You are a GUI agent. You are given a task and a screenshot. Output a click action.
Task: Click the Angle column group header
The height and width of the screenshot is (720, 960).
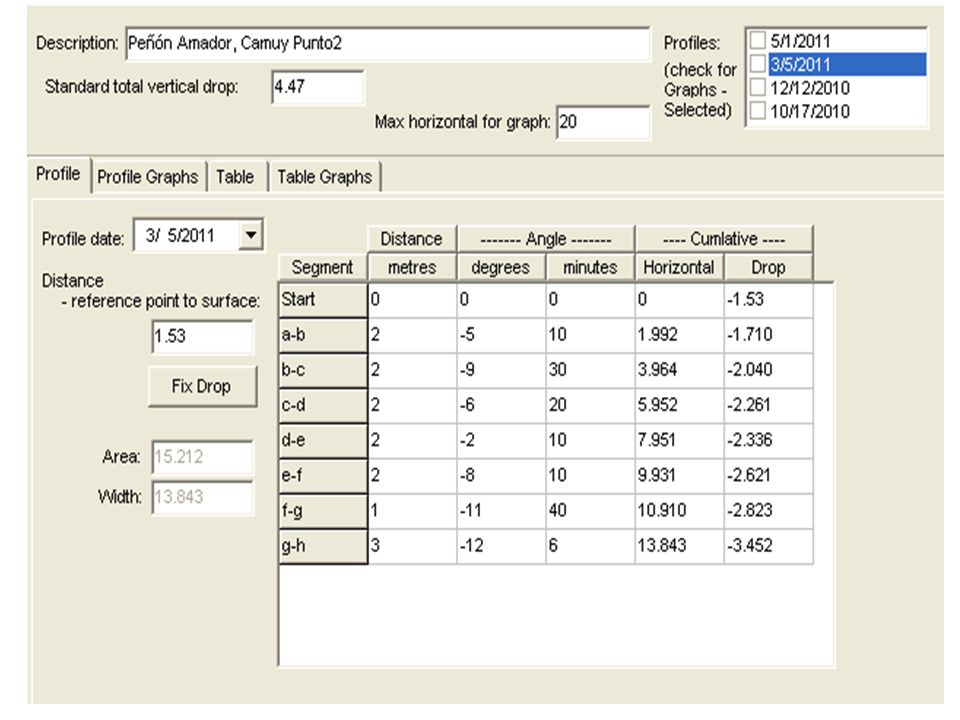[x=546, y=239]
